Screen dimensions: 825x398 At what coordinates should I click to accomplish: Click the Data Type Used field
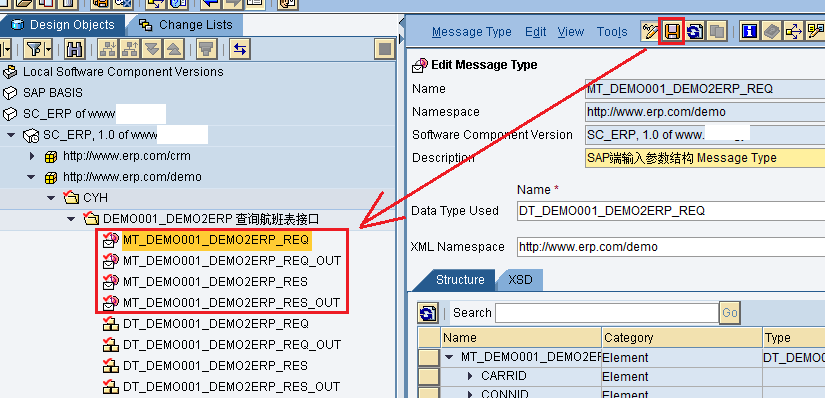point(671,211)
